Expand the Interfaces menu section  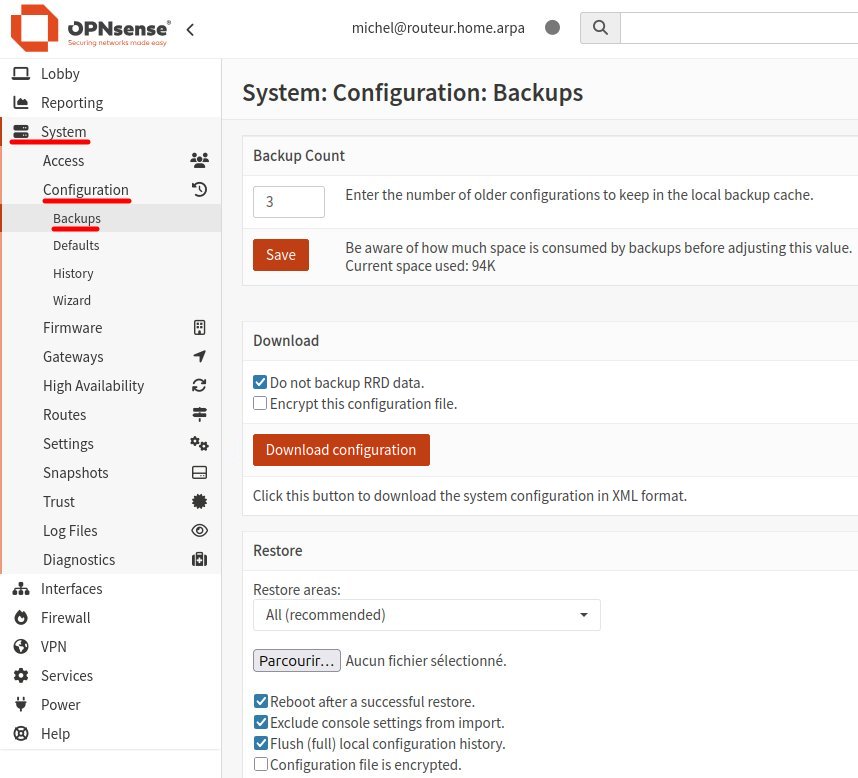(71, 589)
